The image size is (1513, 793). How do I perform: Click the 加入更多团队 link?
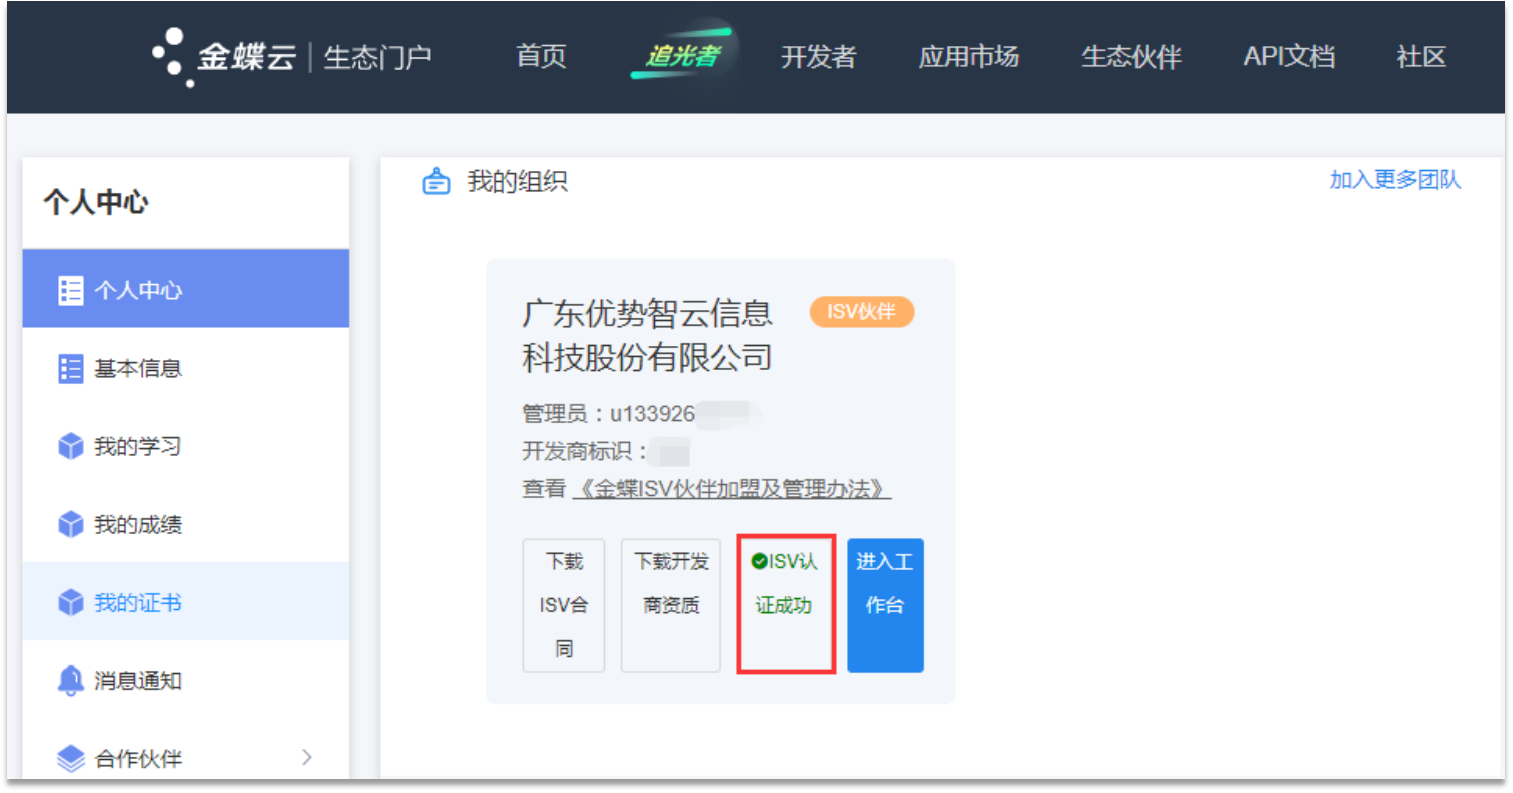(x=1395, y=180)
